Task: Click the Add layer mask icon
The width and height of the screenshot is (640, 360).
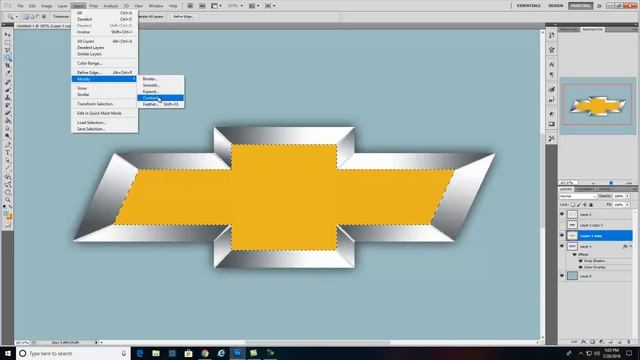Action: [592, 342]
